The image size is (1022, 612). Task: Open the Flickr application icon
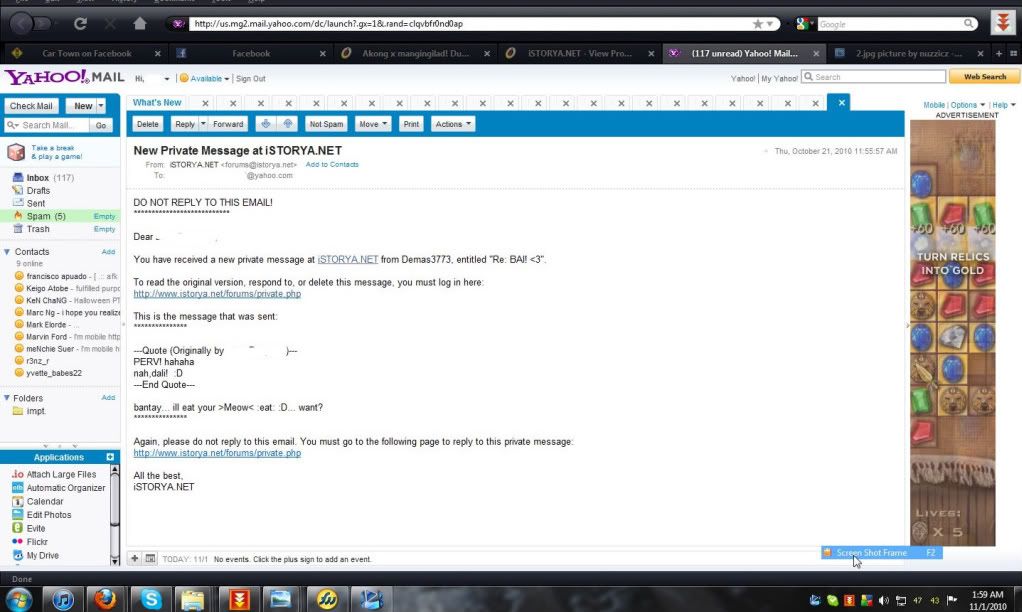pyautogui.click(x=18, y=542)
